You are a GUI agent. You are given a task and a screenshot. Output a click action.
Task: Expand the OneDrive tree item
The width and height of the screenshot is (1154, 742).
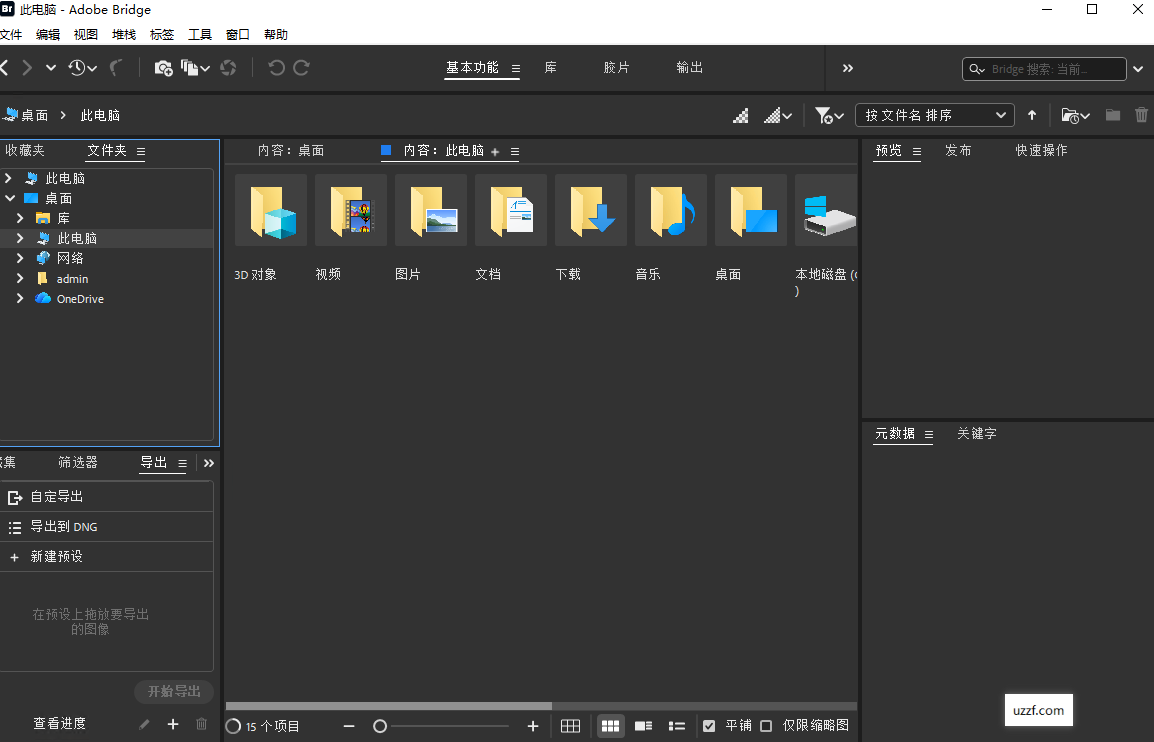[x=18, y=298]
